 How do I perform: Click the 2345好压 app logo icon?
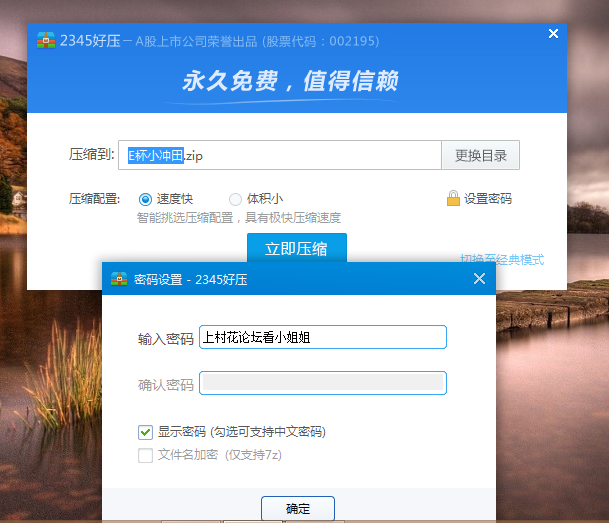[x=45, y=41]
